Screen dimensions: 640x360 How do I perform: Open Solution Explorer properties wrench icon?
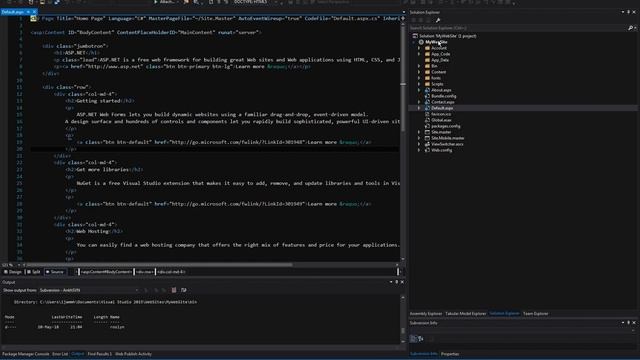(x=438, y=20)
